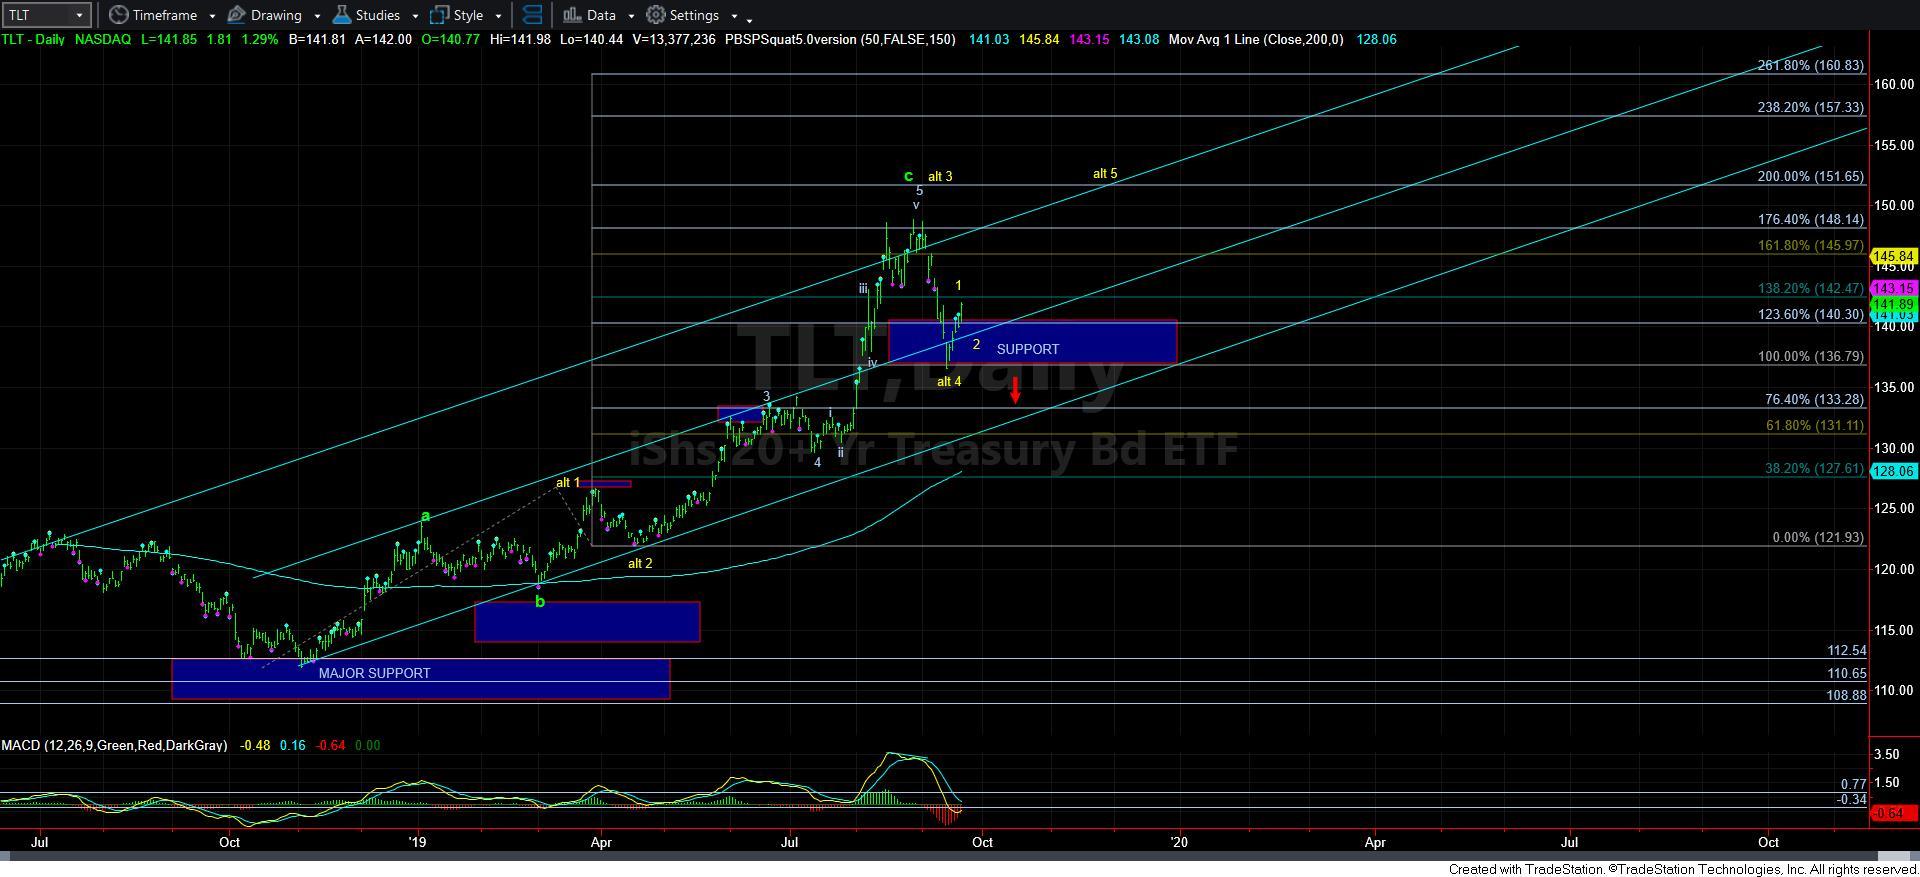The image size is (1920, 877).
Task: Click the yellow 145.84 price axis tag
Action: pyautogui.click(x=1893, y=256)
